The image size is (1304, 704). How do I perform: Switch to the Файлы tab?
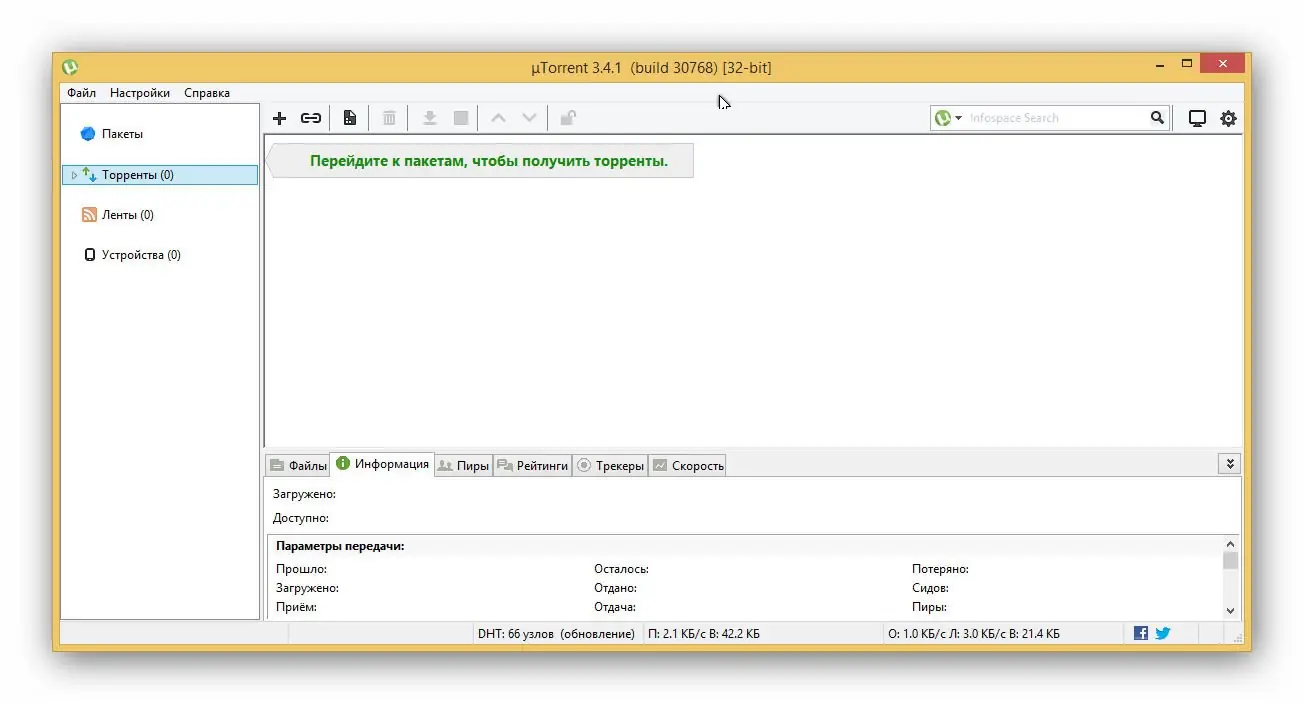(x=298, y=465)
